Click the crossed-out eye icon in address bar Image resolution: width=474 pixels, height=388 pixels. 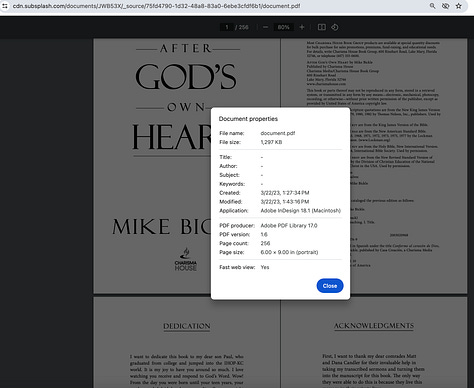click(x=445, y=6)
